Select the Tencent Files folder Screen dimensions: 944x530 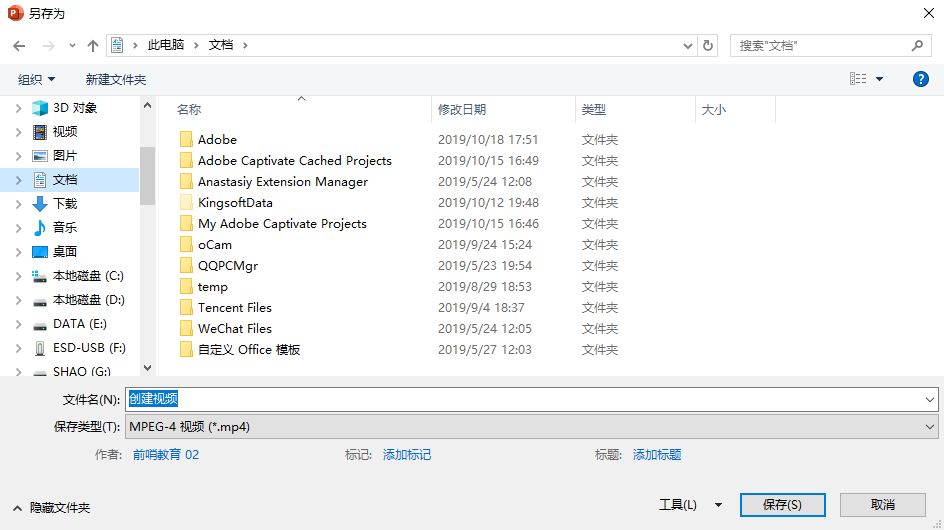coord(234,308)
